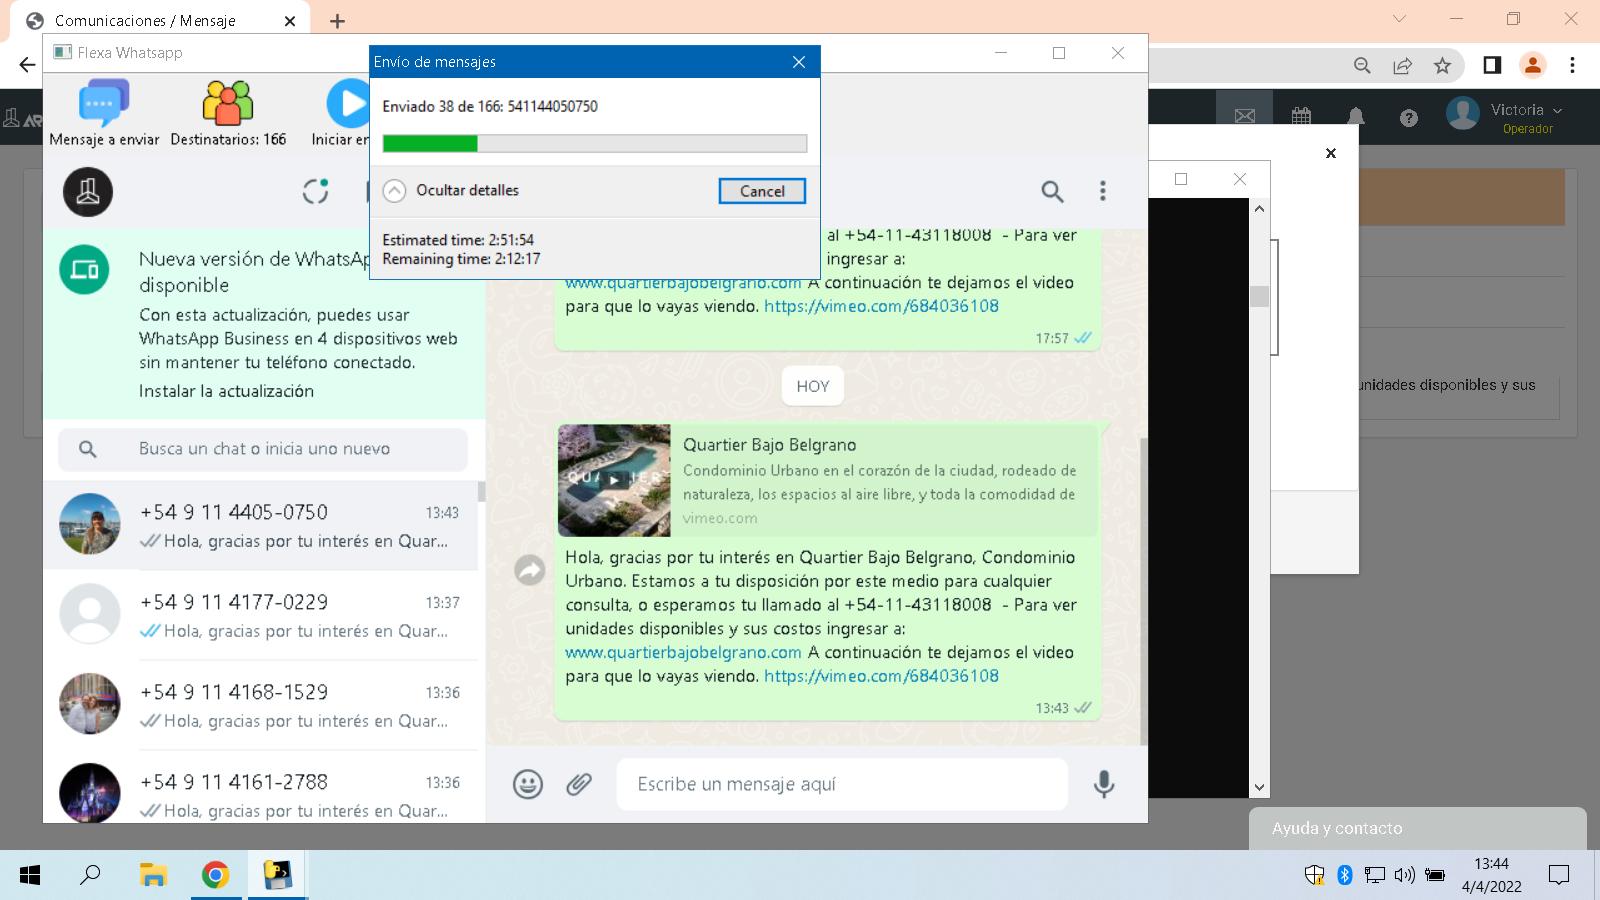This screenshot has height=900, width=1600.
Task: Click the HOY date label
Action: click(x=813, y=386)
